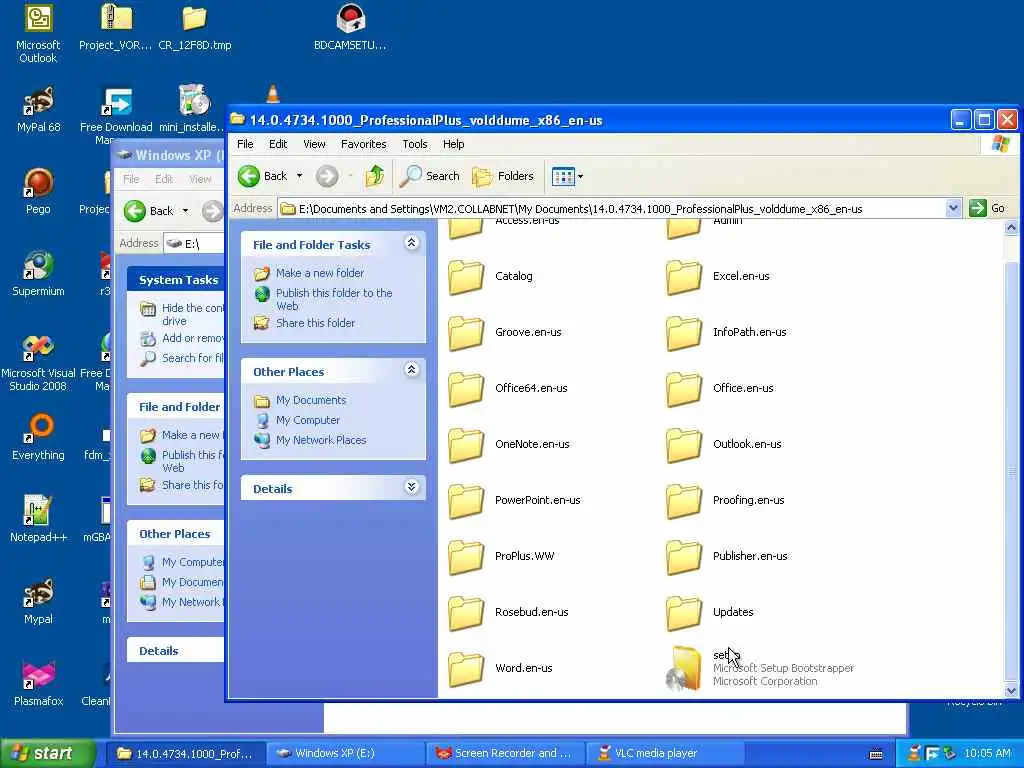Screen dimensions: 1024x768
Task: Open Notepad++ desktop icon
Action: click(38, 520)
